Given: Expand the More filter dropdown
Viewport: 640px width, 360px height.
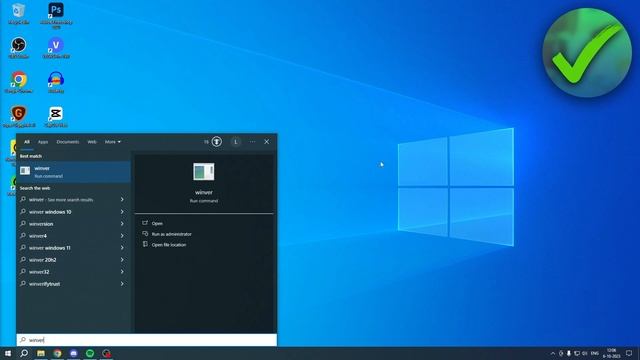Looking at the screenshot, I should [x=113, y=142].
